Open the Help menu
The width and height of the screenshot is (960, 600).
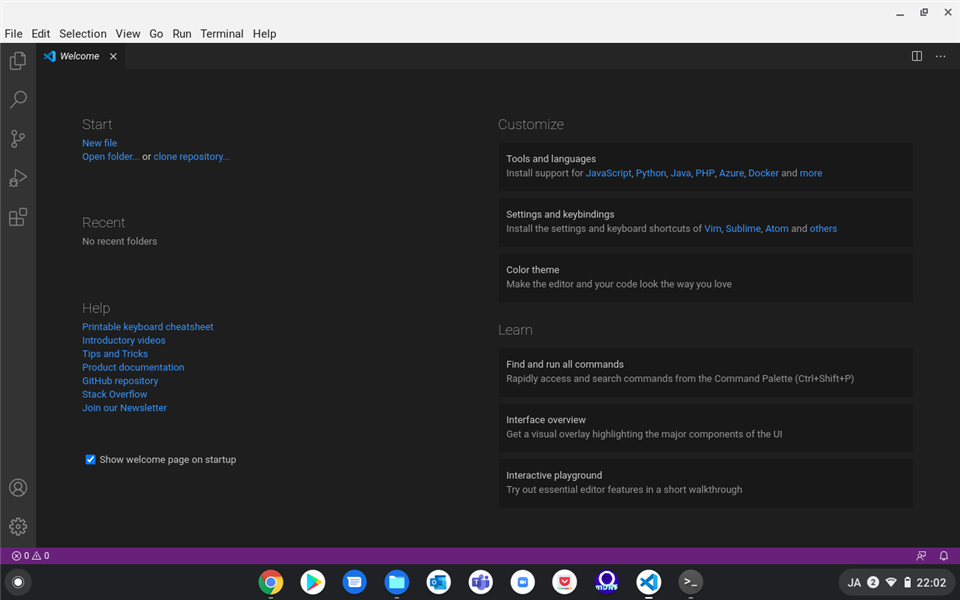tap(264, 34)
